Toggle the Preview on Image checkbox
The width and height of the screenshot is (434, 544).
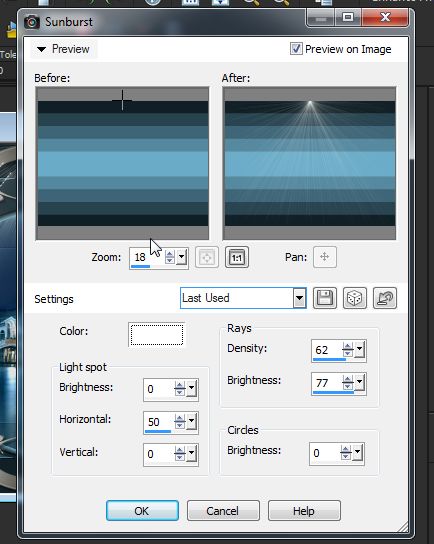click(296, 49)
